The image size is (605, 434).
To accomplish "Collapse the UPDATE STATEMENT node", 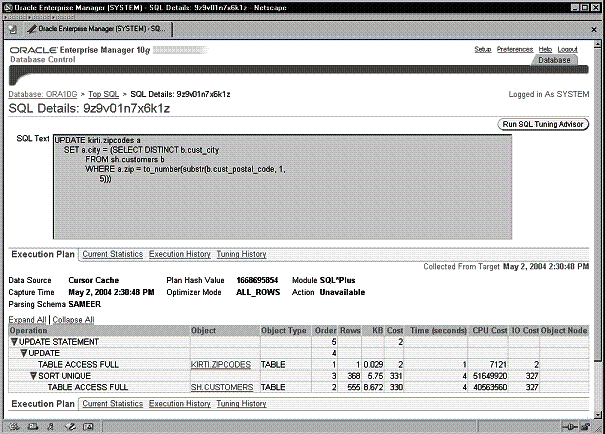I will click(x=14, y=342).
